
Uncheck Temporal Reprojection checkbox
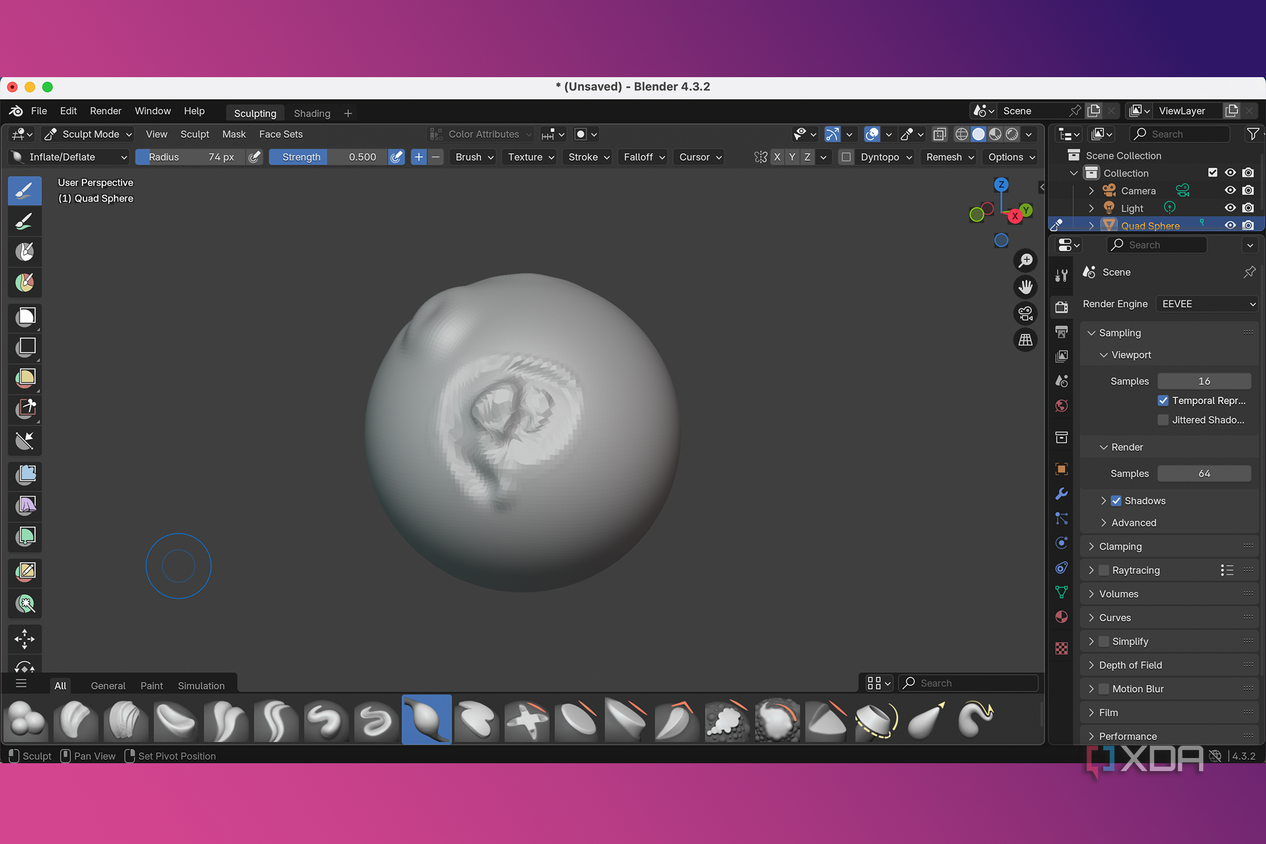tap(1163, 400)
